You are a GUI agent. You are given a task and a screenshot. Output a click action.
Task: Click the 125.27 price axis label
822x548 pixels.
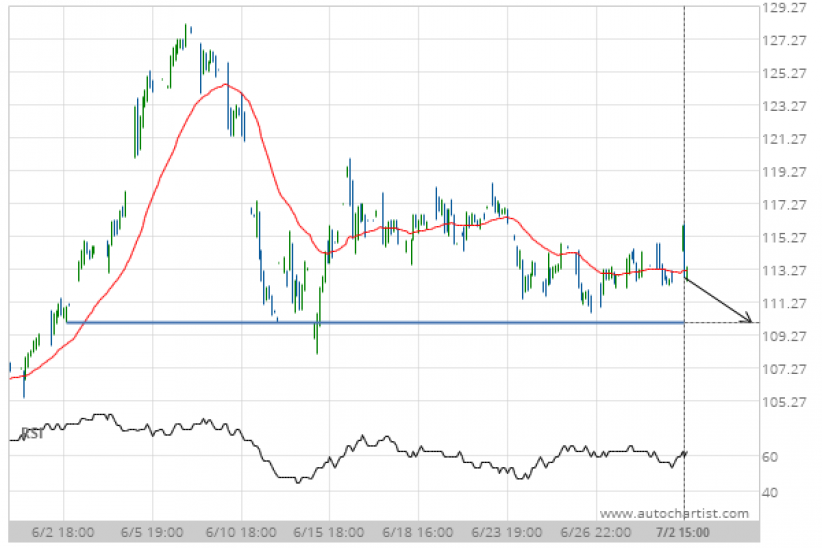click(x=784, y=73)
